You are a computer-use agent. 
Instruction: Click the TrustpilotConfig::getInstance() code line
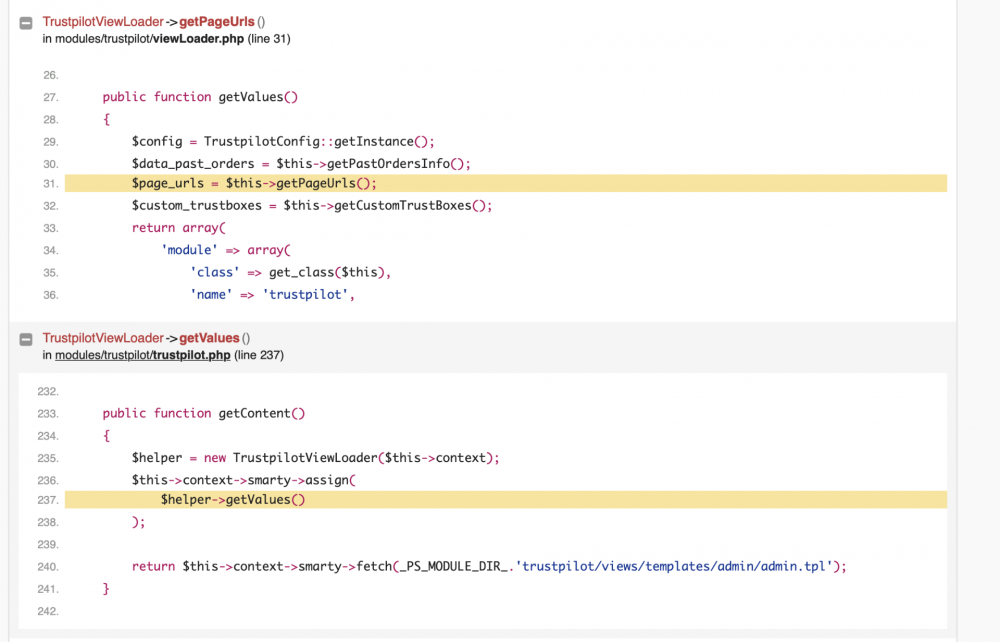283,141
